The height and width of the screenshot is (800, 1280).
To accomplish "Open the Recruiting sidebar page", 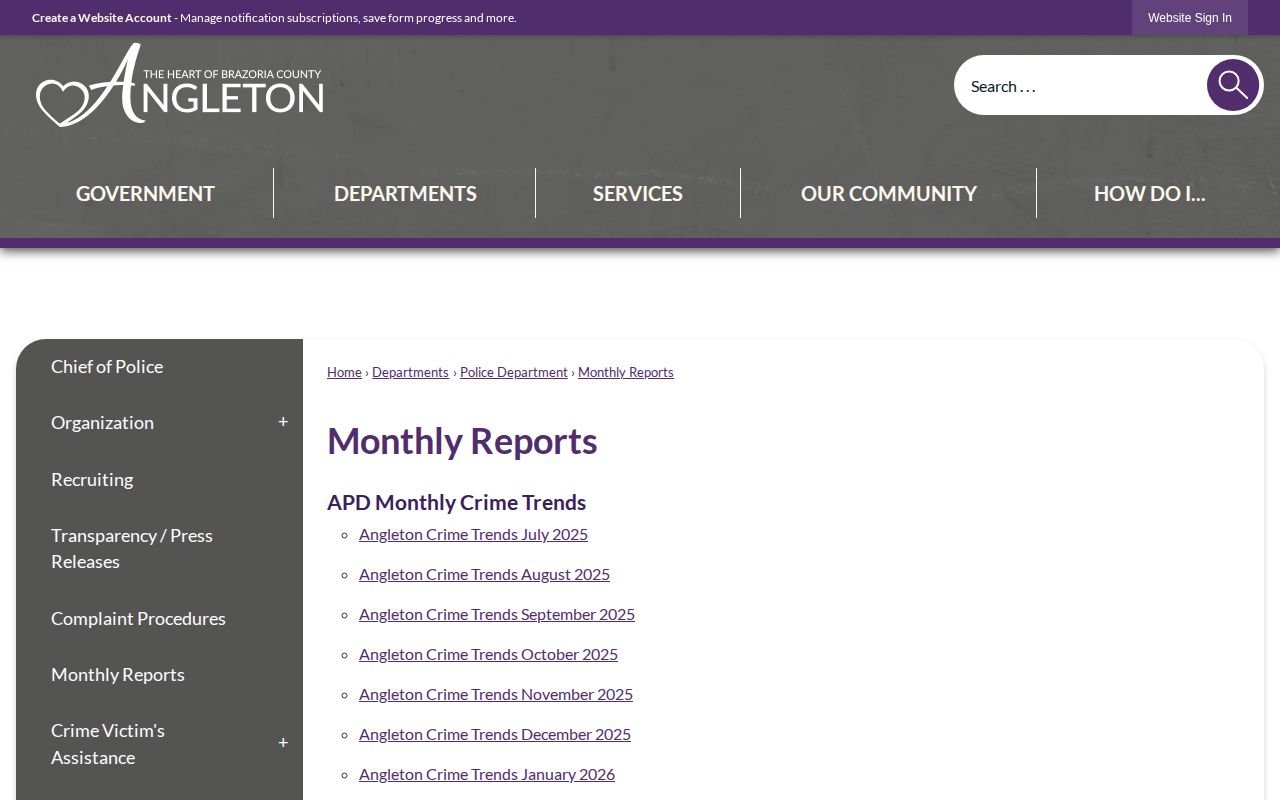I will 92,479.
